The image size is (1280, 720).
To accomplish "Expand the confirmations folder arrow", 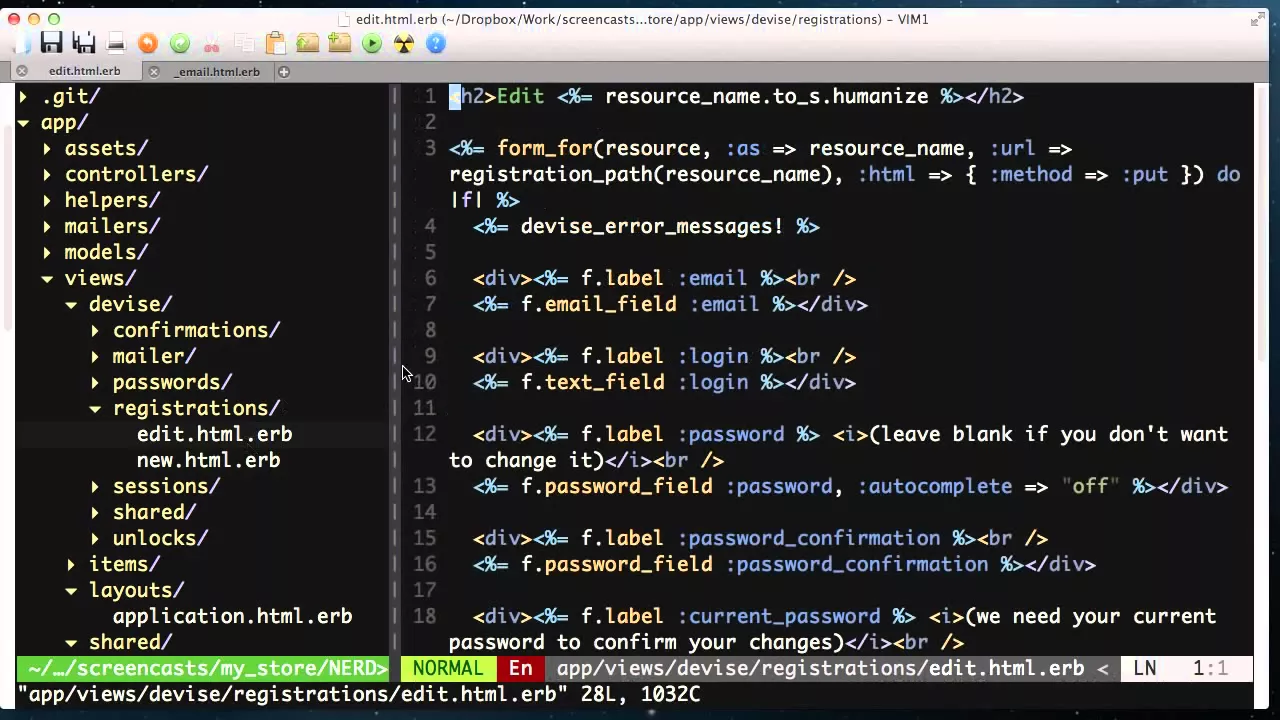I will [x=95, y=331].
